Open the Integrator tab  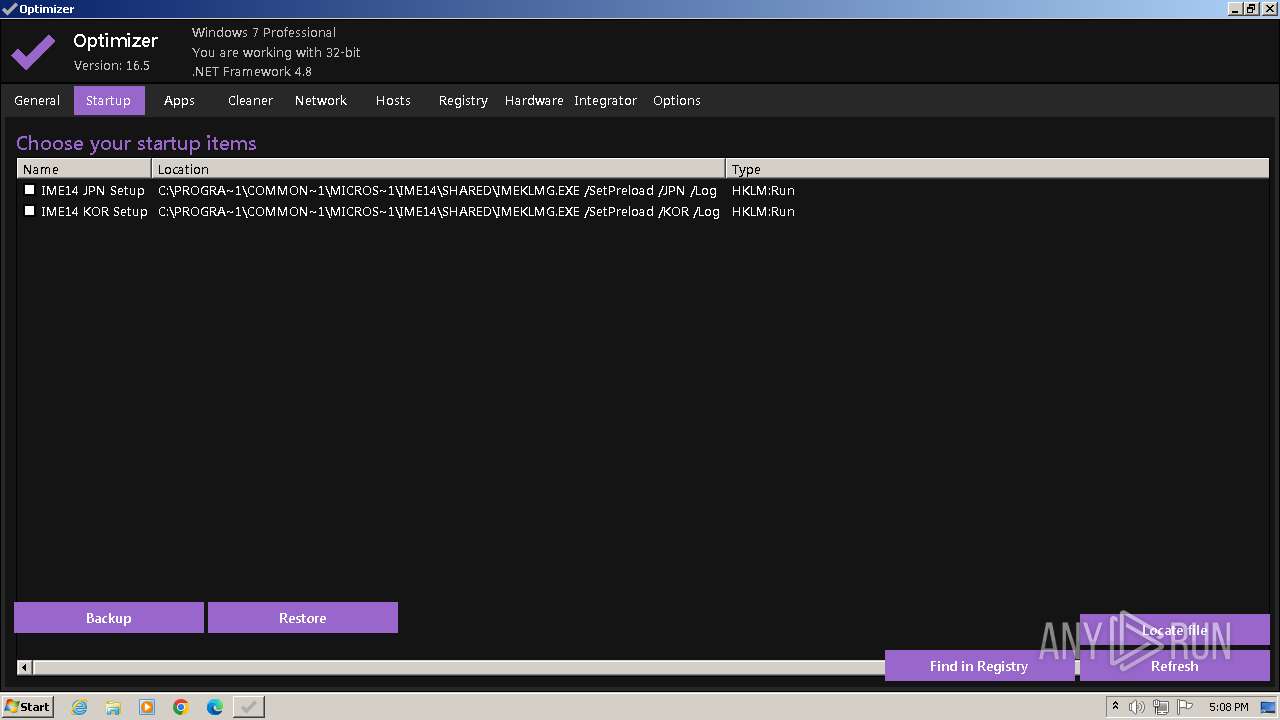[x=605, y=100]
